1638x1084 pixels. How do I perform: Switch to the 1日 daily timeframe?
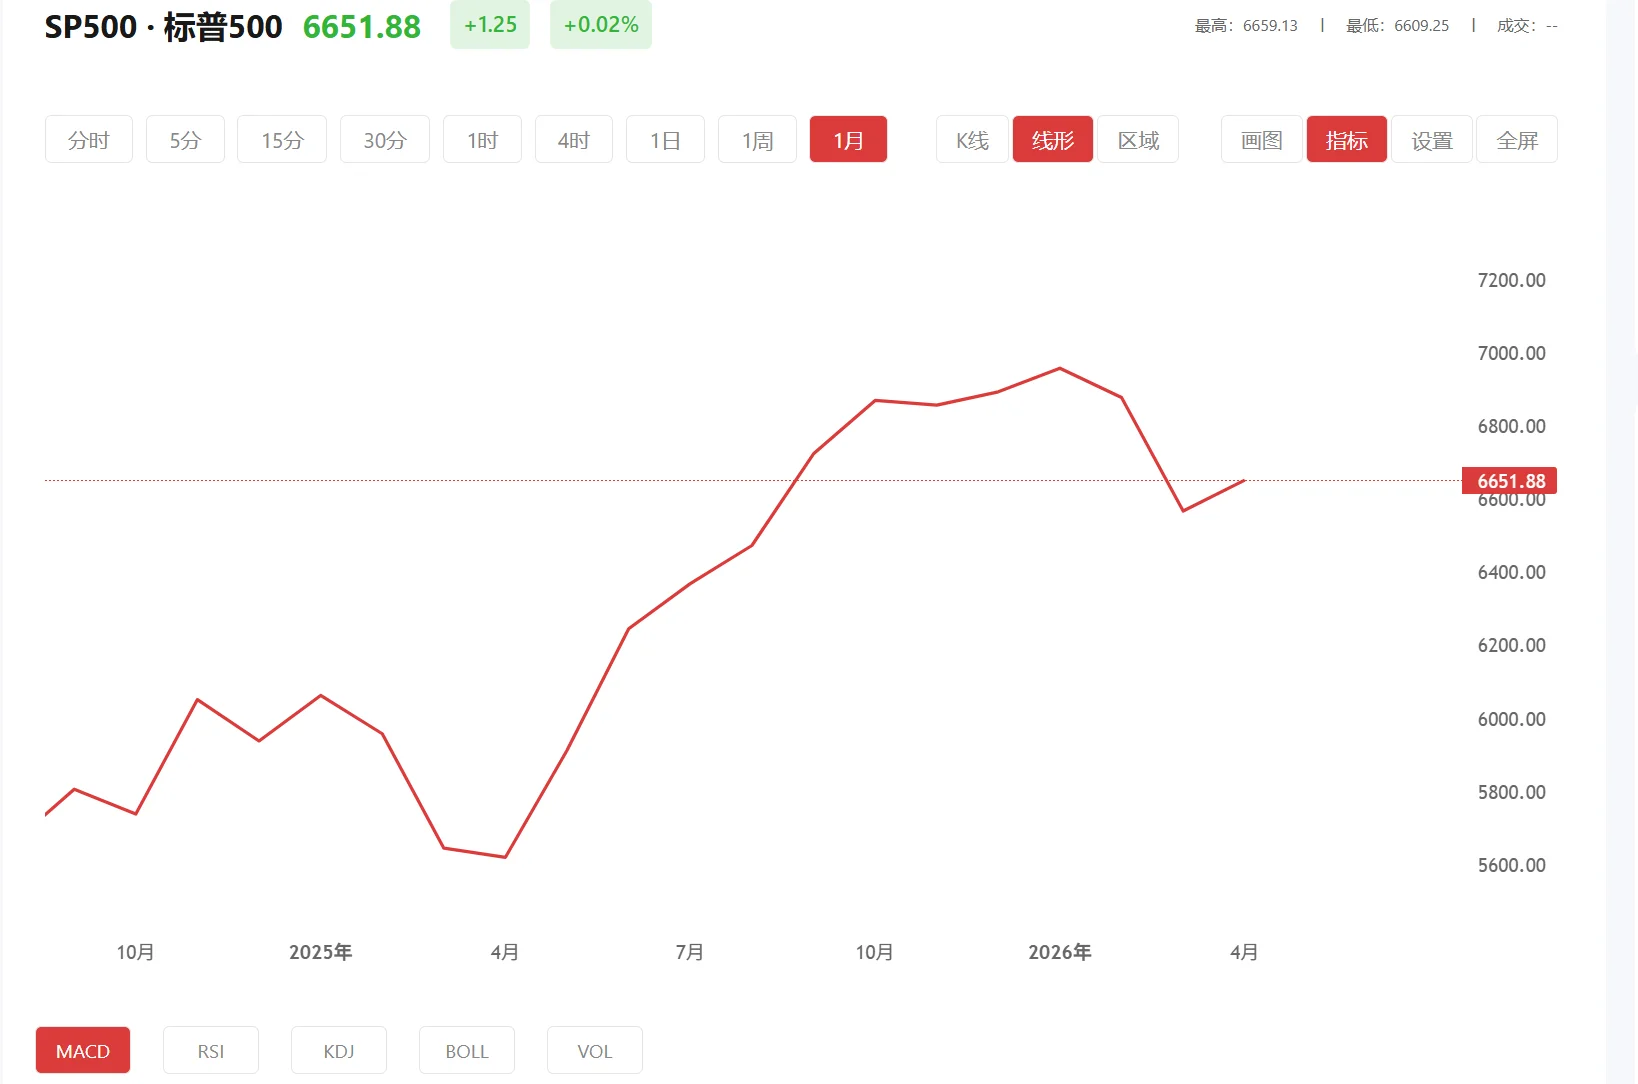[x=665, y=139]
